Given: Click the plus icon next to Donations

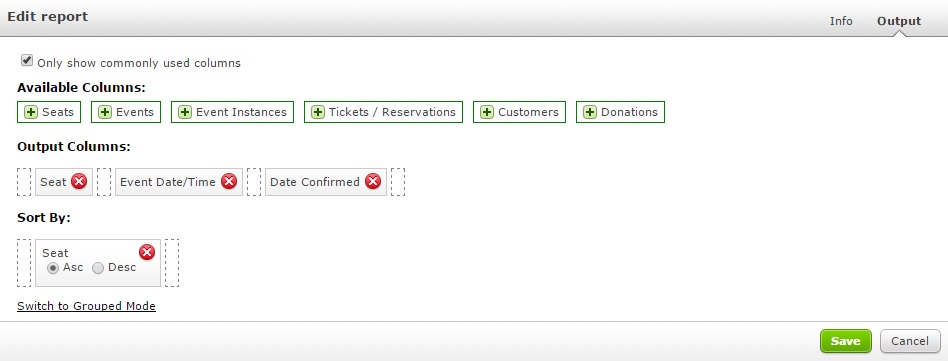Looking at the screenshot, I should [590, 112].
